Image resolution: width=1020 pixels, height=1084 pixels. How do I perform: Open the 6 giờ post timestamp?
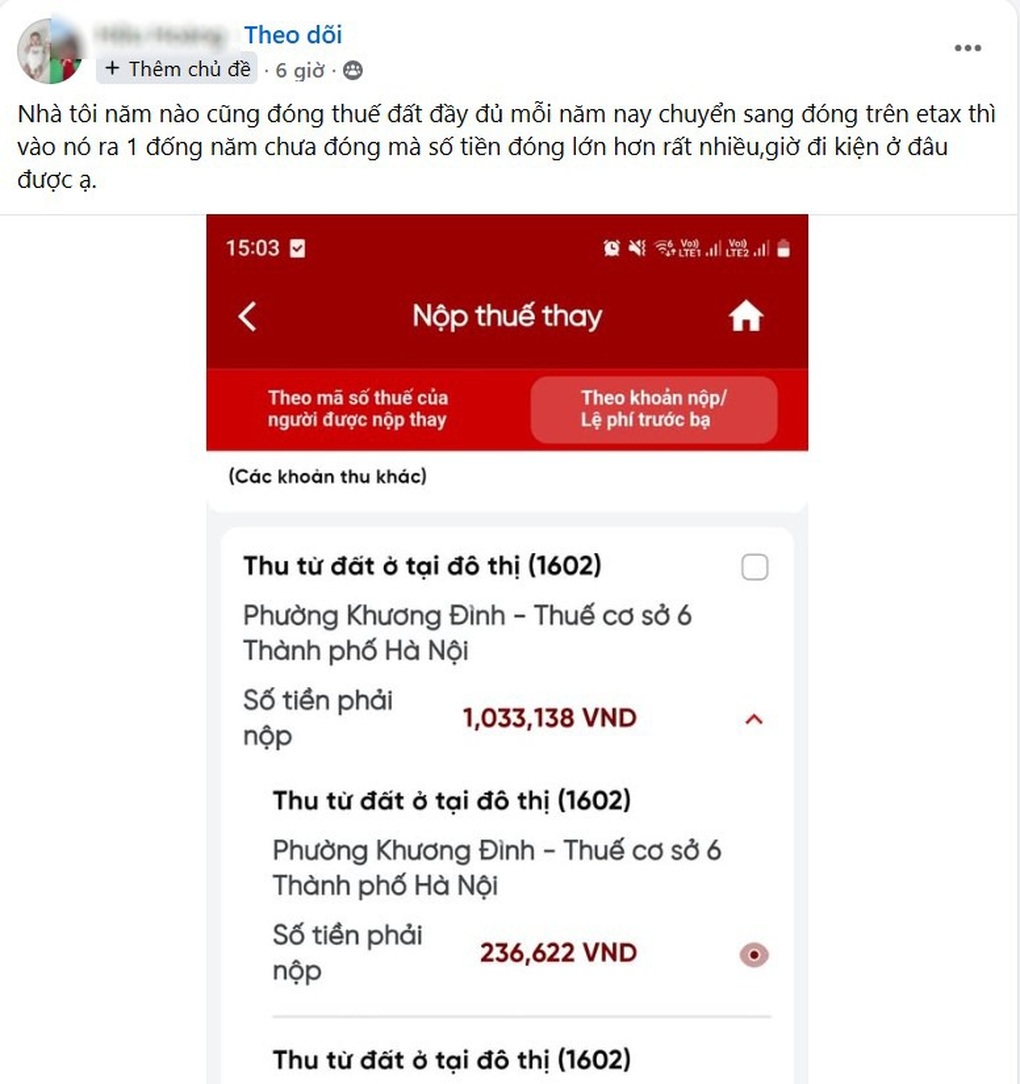coord(299,71)
